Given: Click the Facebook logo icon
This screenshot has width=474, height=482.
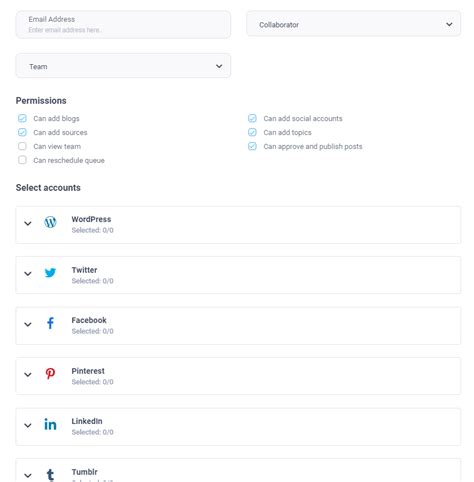Looking at the screenshot, I should (50, 323).
